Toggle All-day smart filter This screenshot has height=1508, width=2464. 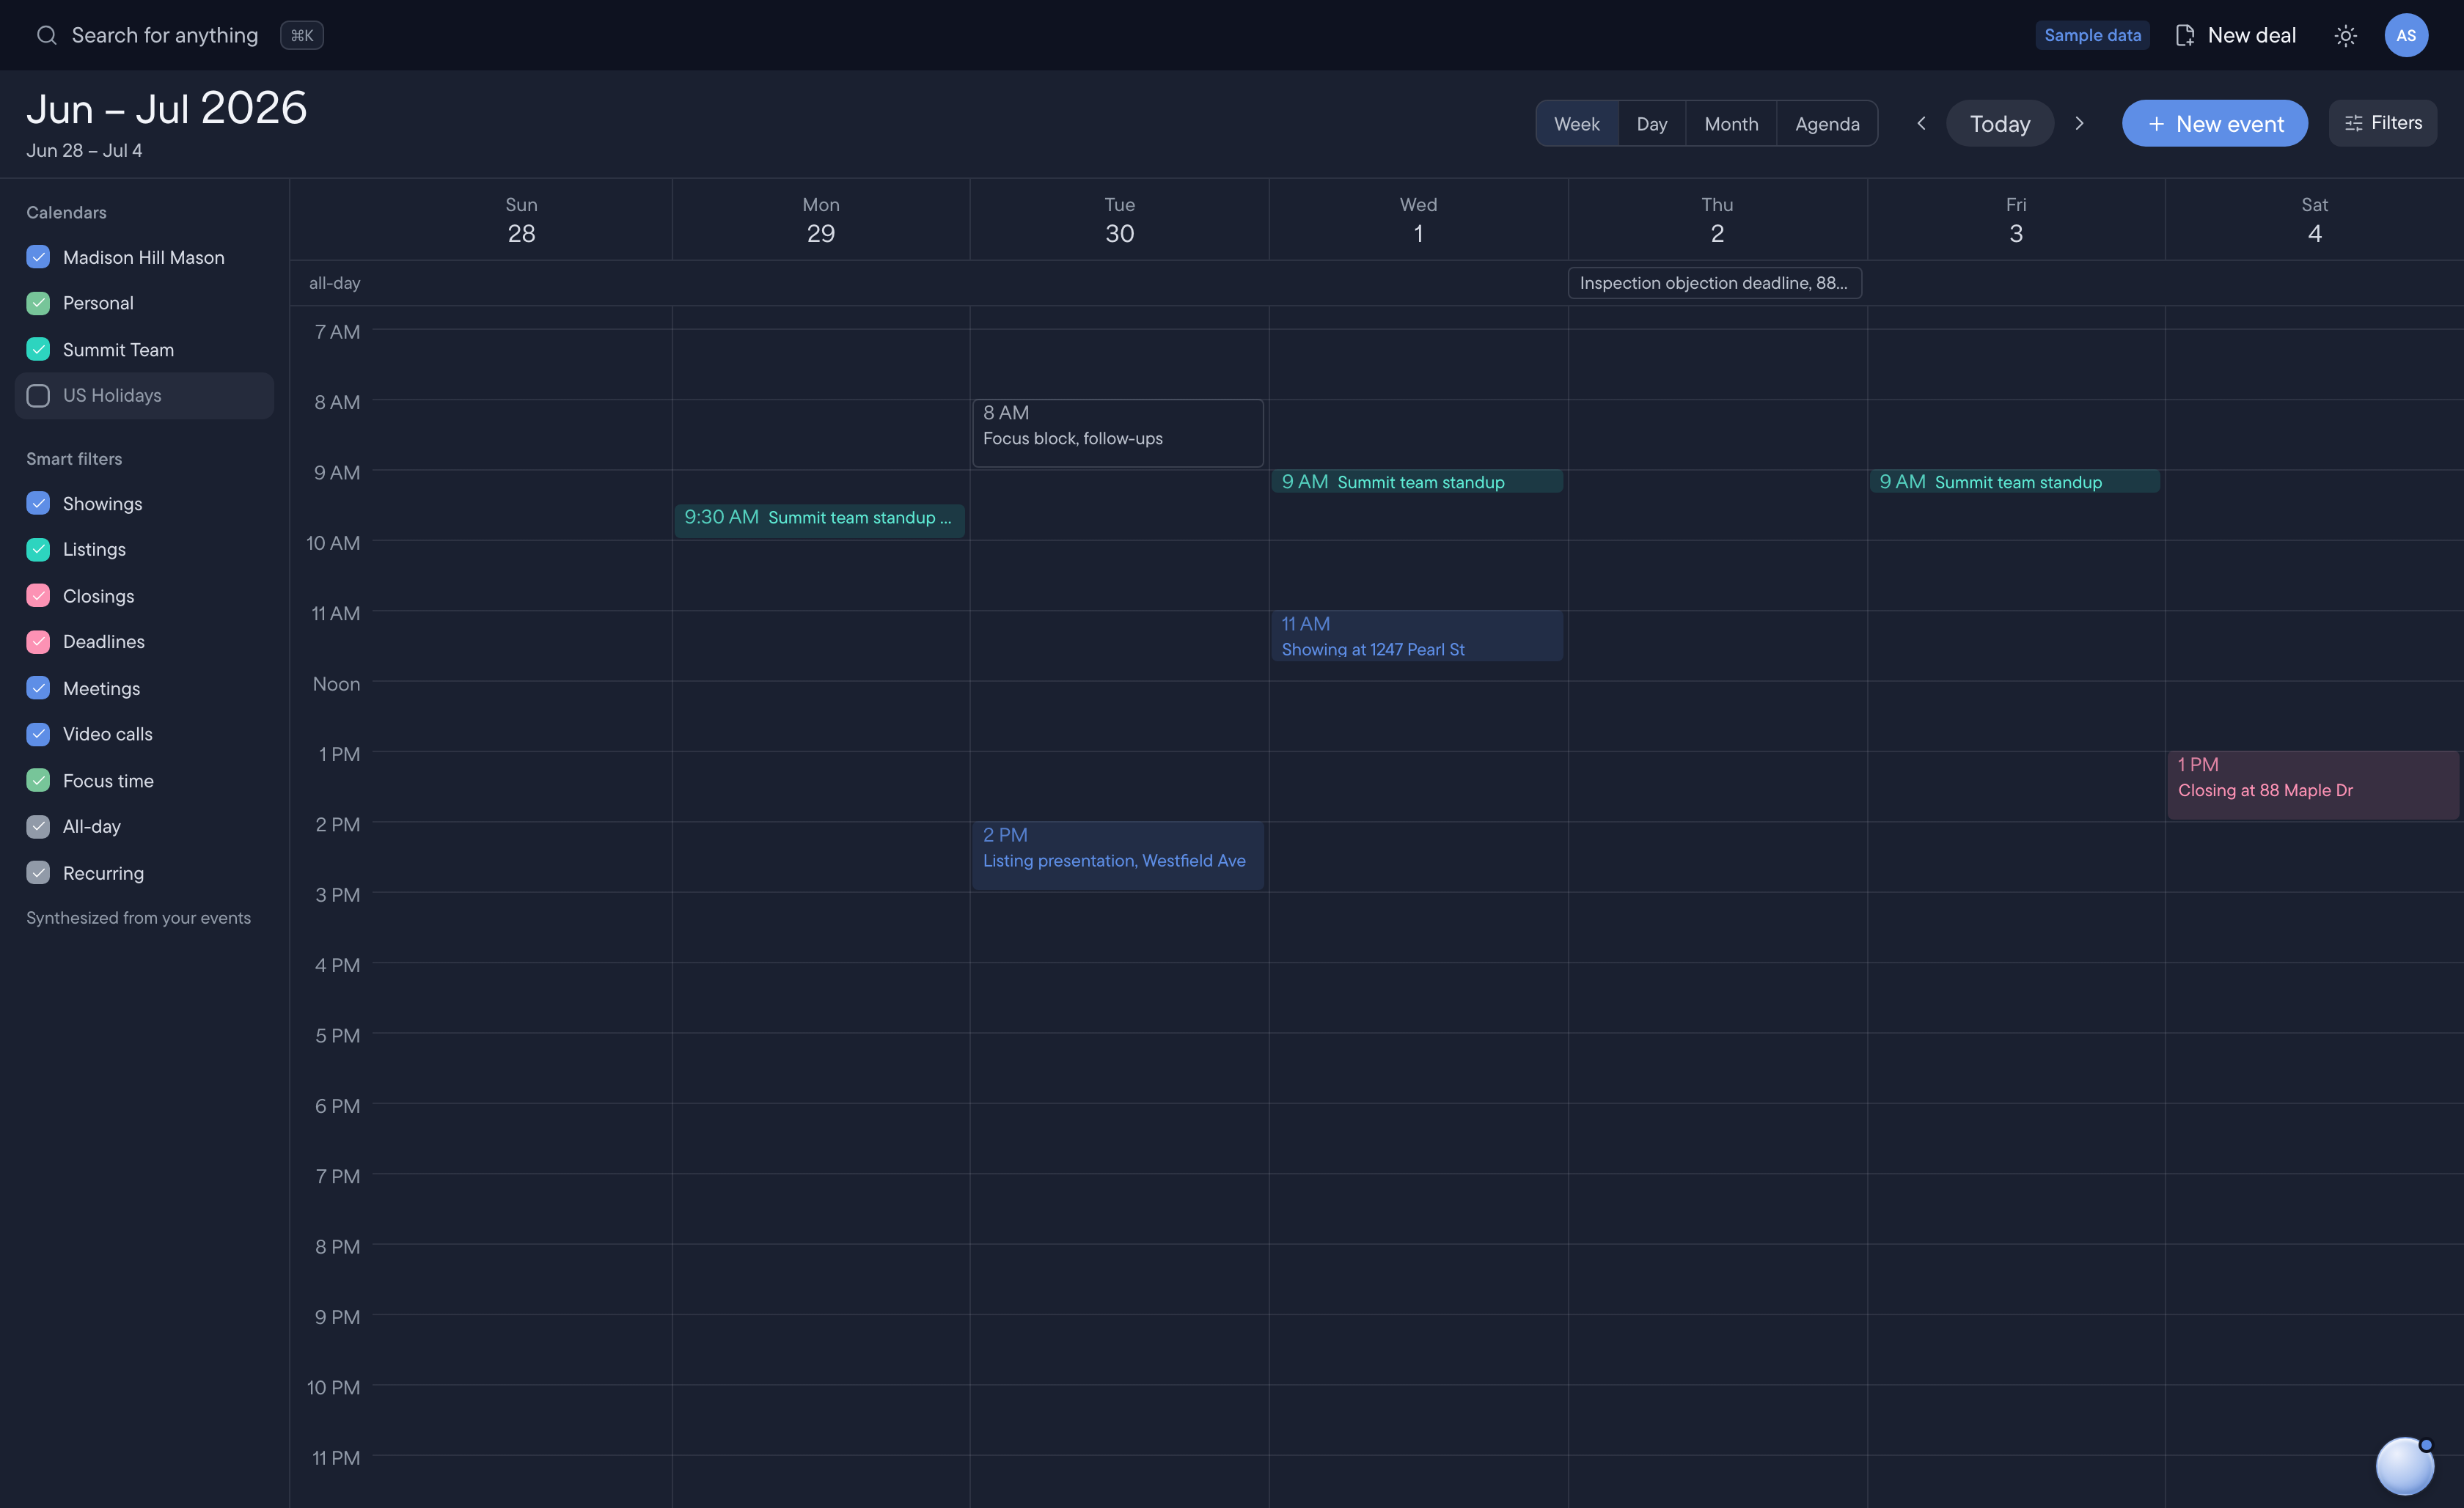coord(38,827)
